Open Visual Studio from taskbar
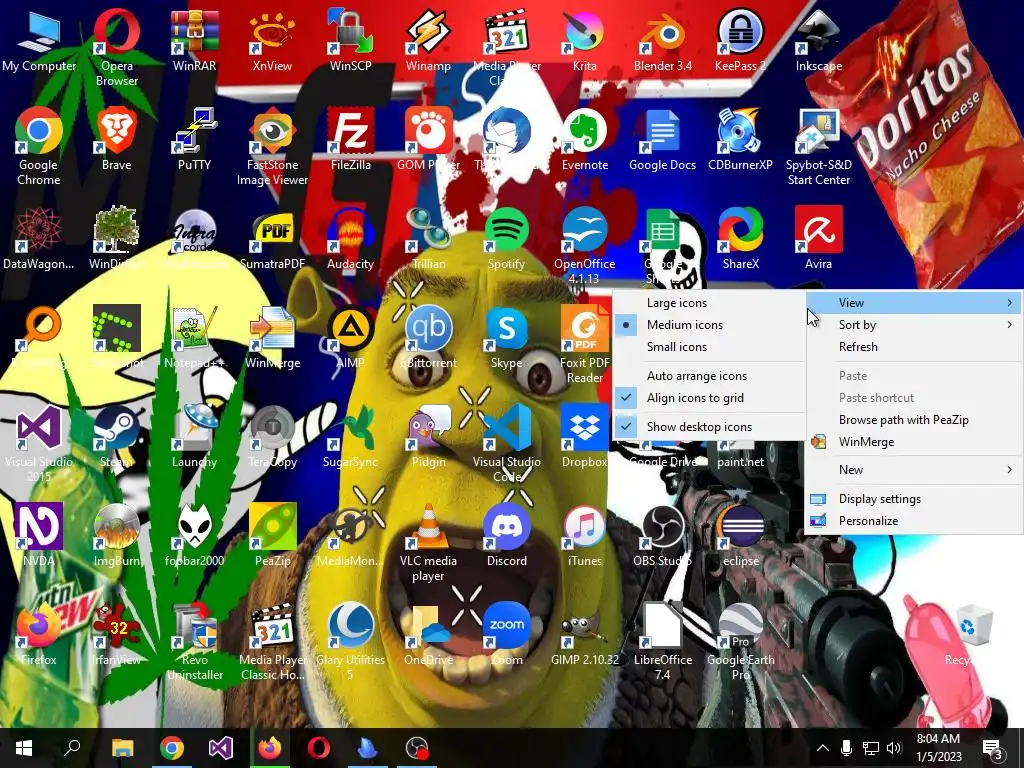The width and height of the screenshot is (1024, 768). pos(221,748)
